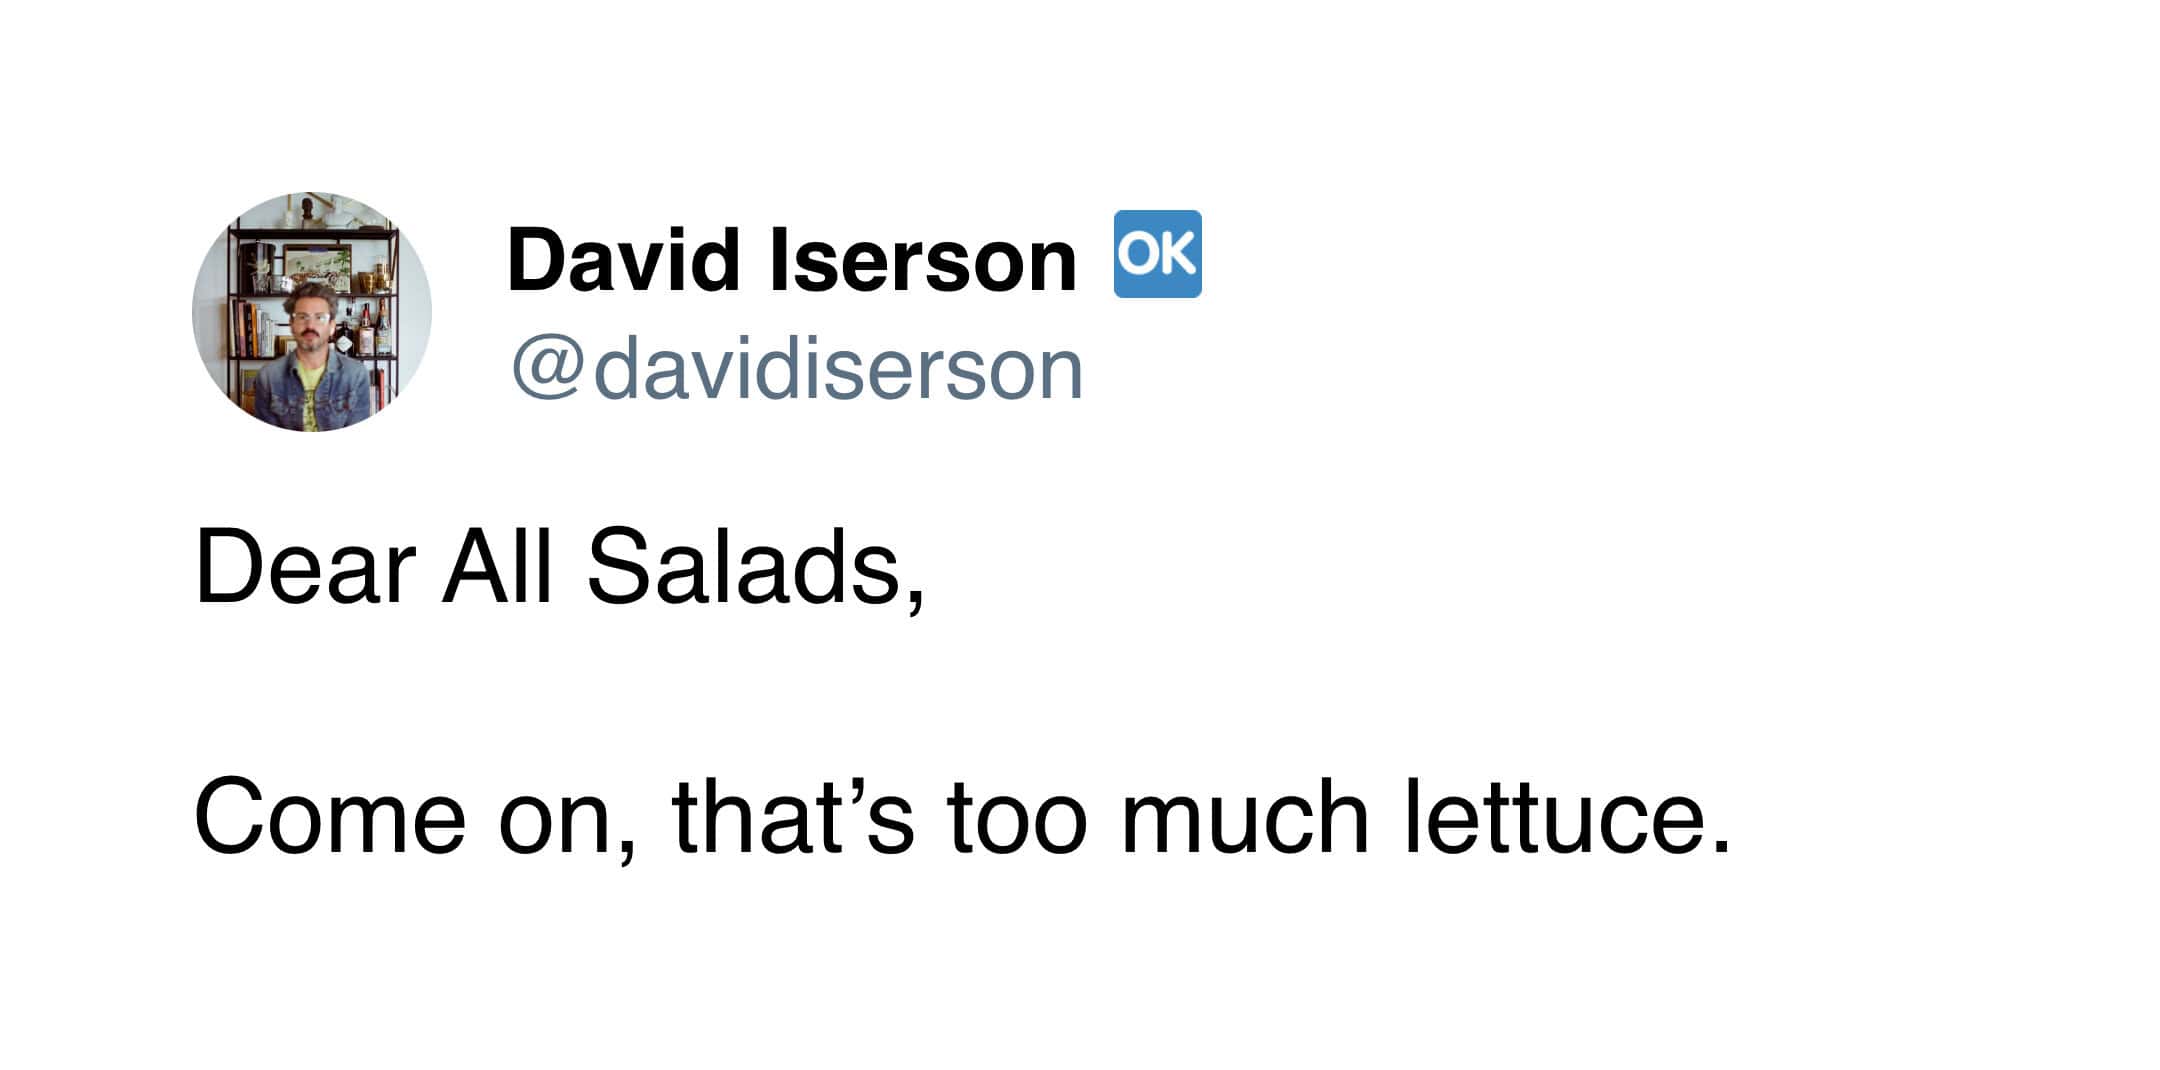Click the word 'All' in the tweet
Viewport: 2160px width, 1070px height.
pos(497,567)
